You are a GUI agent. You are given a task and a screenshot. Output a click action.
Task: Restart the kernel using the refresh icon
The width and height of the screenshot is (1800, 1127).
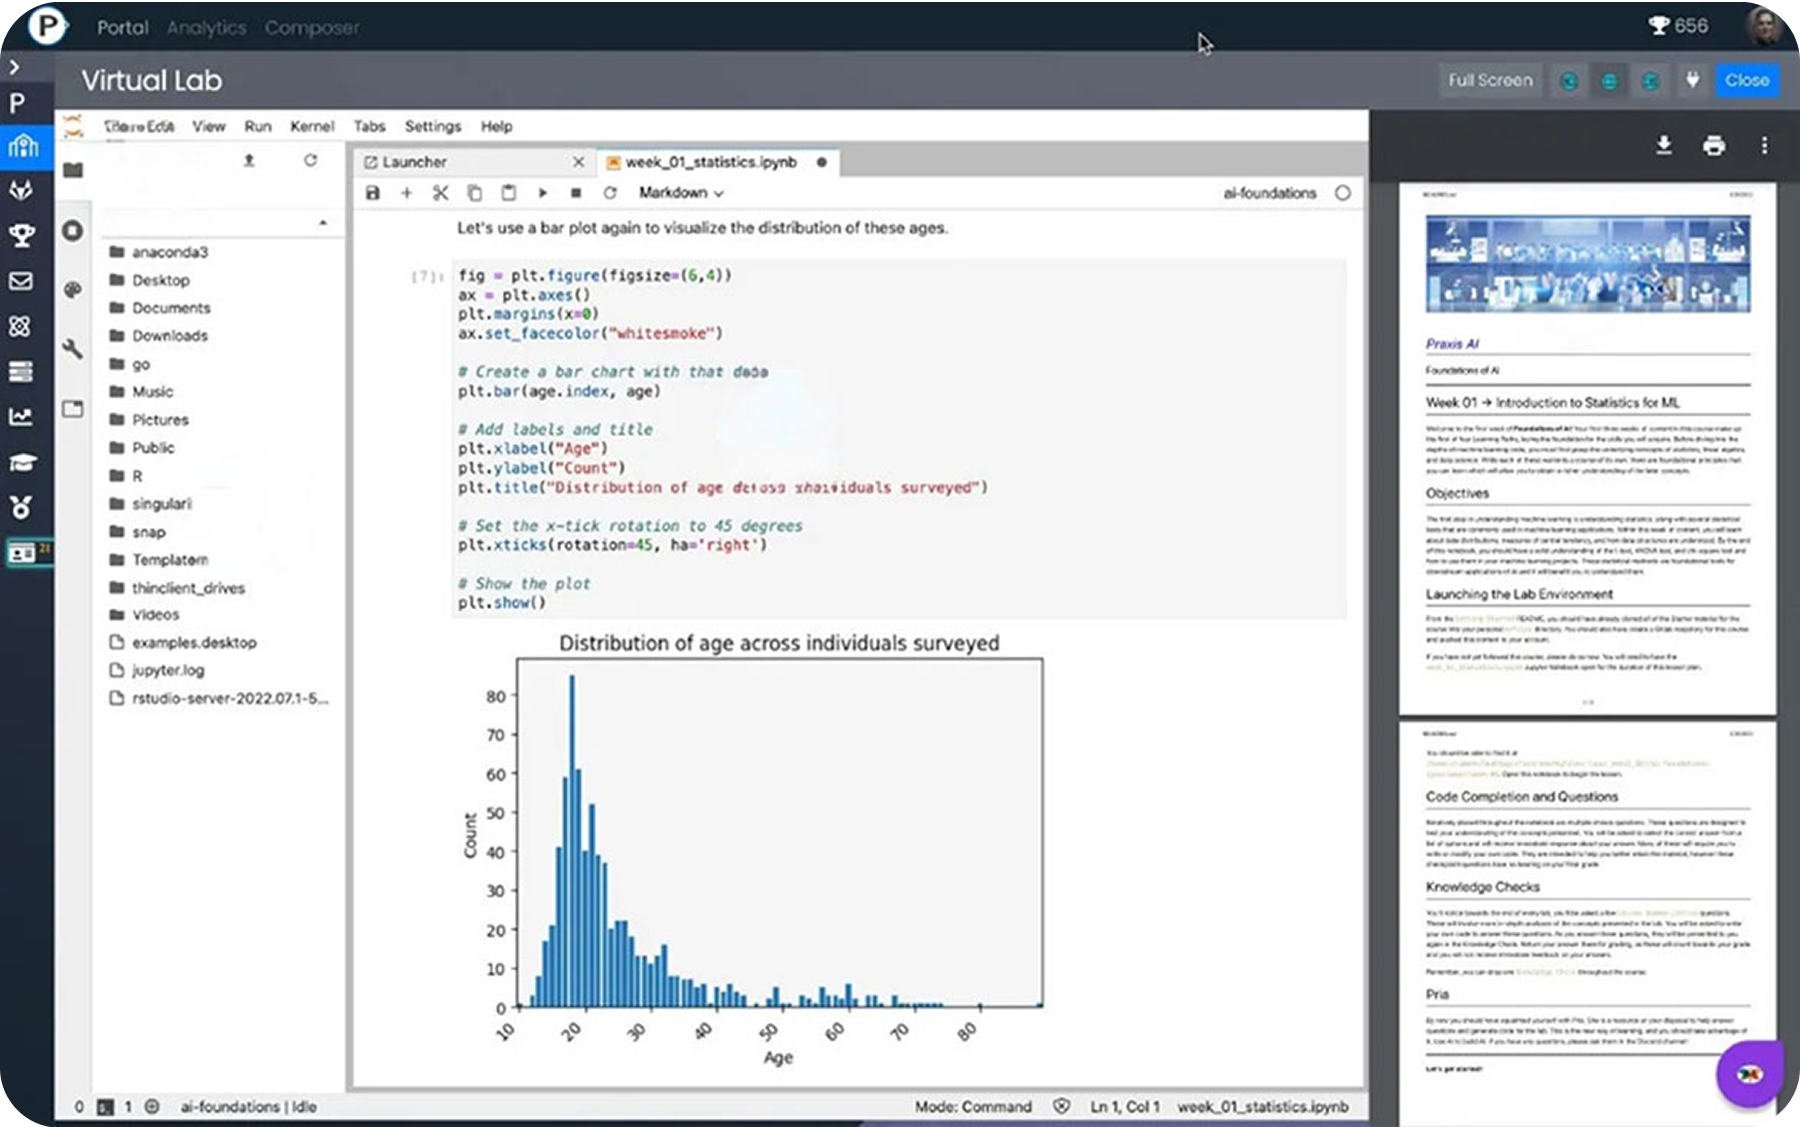click(x=610, y=193)
